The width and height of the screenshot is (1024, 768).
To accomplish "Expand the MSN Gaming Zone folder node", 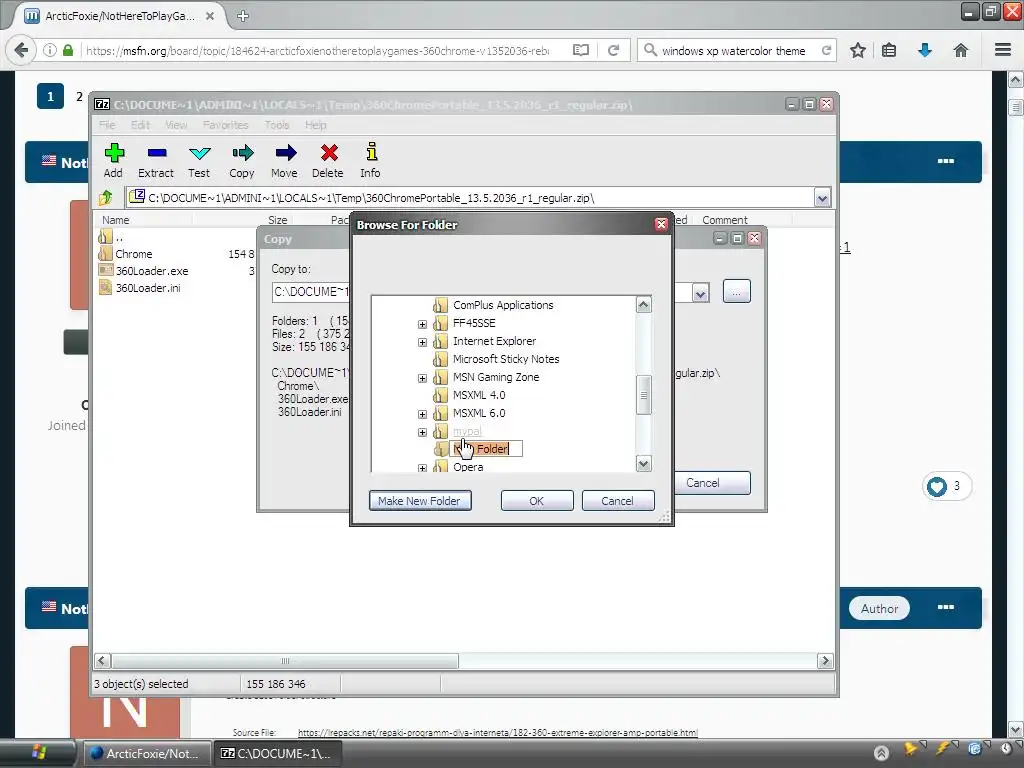I will click(x=423, y=378).
